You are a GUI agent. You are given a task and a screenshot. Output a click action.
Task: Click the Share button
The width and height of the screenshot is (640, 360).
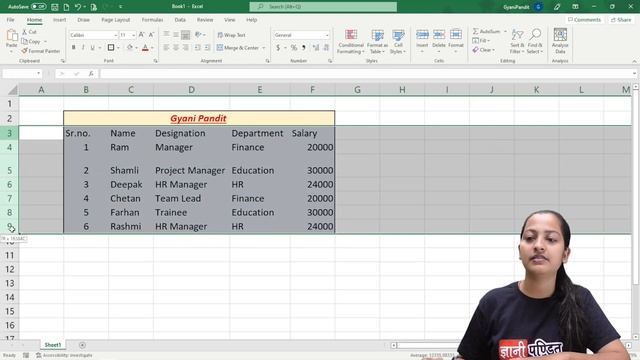point(621,20)
